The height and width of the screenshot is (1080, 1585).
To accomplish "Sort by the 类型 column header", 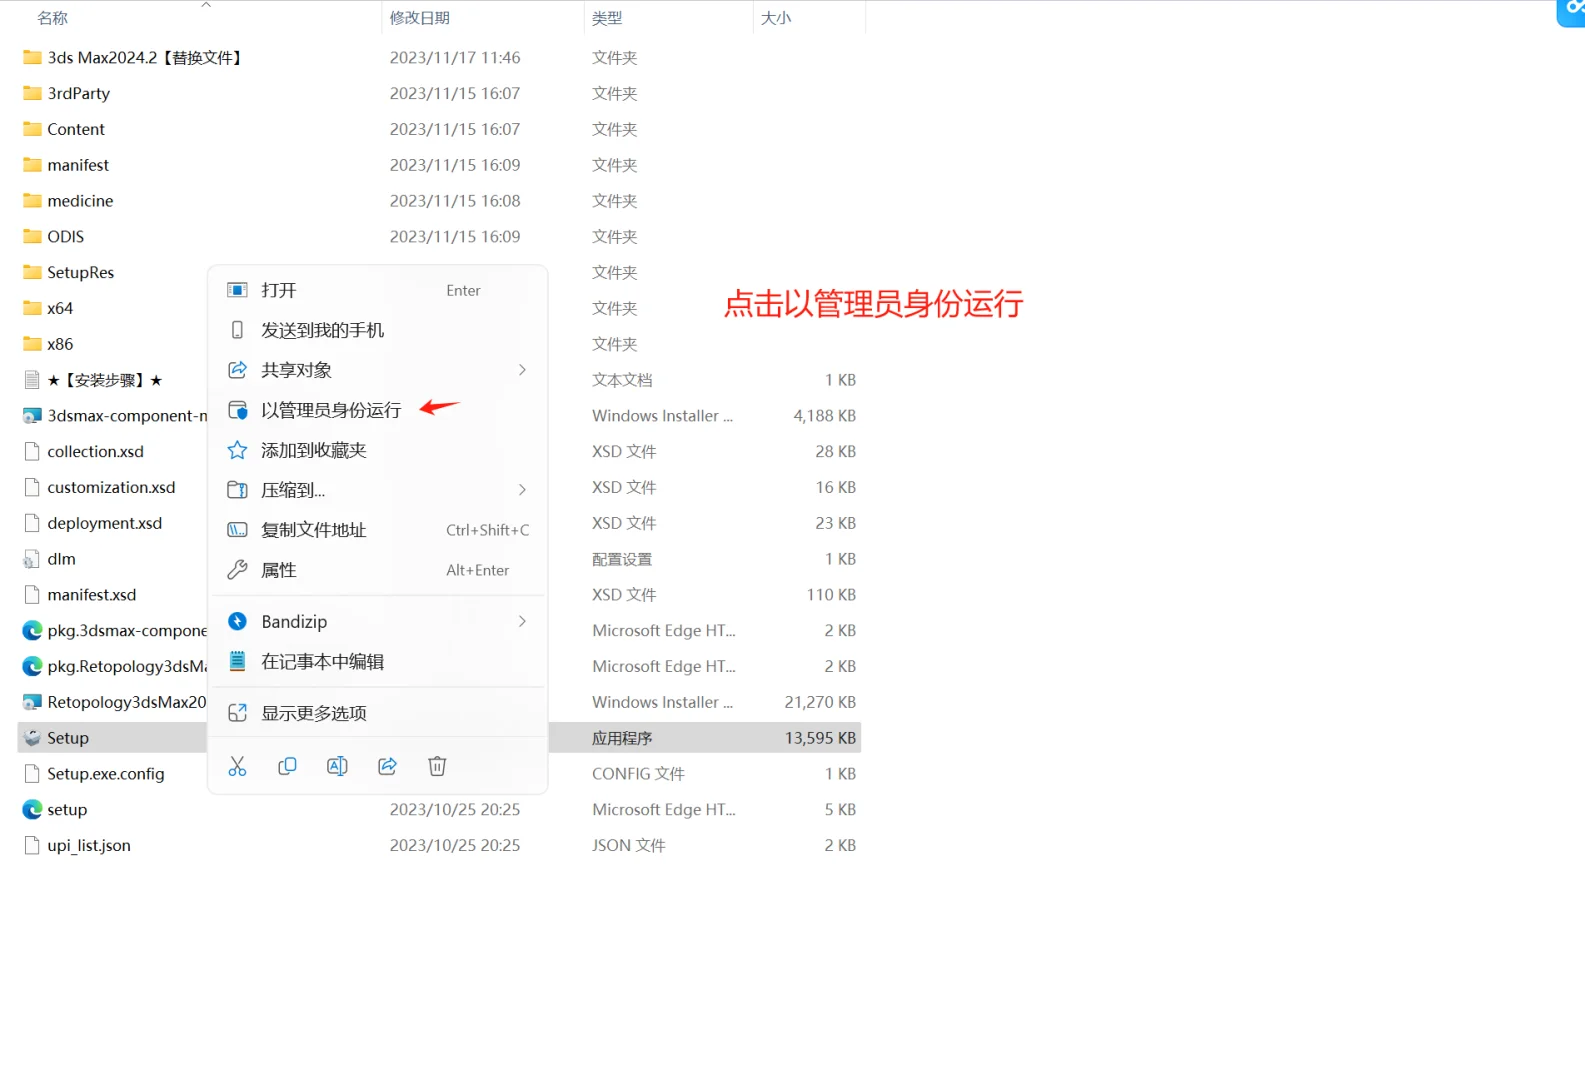I will 607,18.
